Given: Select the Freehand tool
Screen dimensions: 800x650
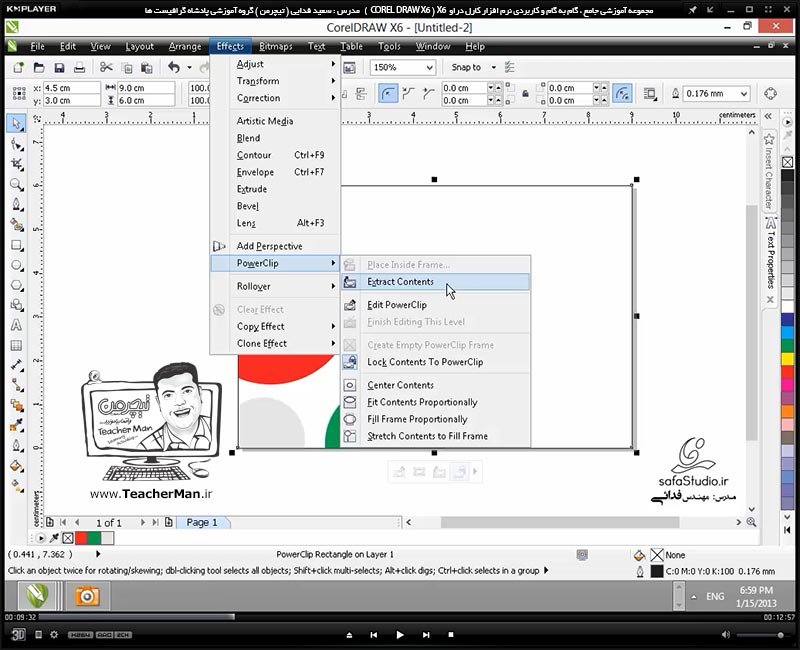Looking at the screenshot, I should 16,205.
